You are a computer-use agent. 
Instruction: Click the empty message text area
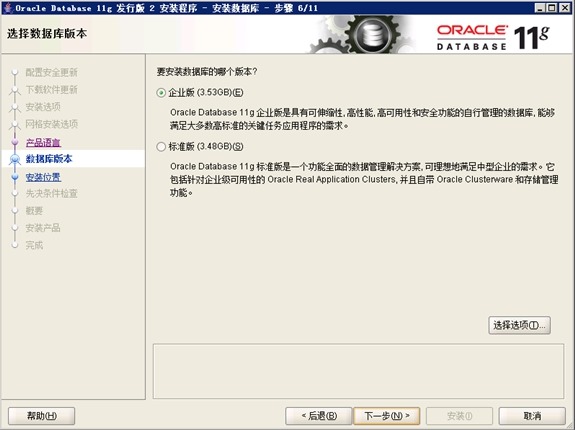(358, 371)
